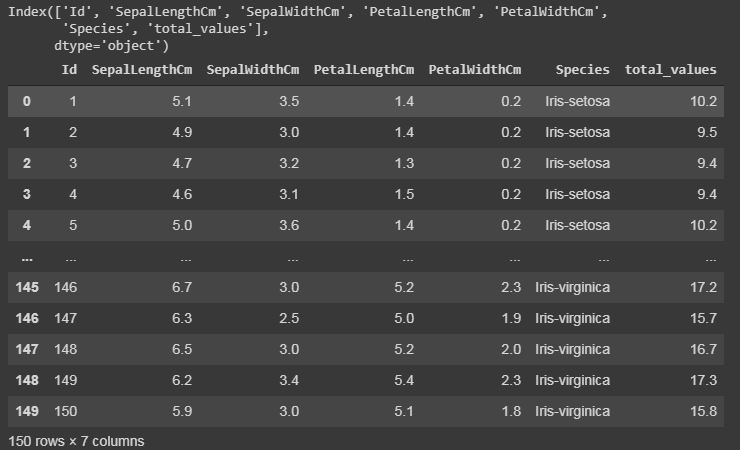The height and width of the screenshot is (450, 740).
Task: Click the Id column header
Action: click(69, 70)
